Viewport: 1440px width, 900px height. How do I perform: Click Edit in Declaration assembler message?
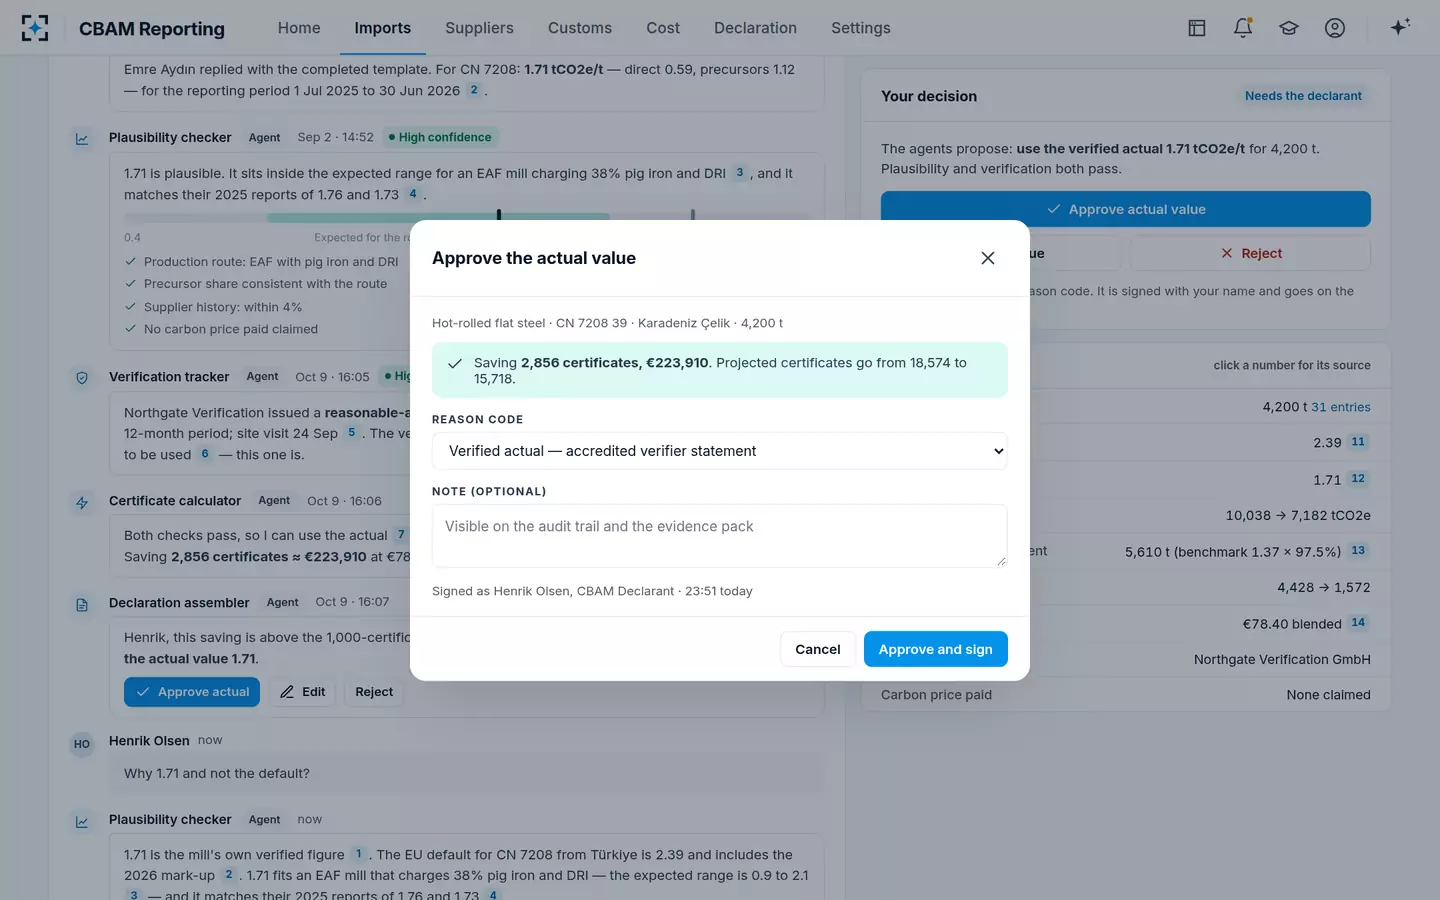(x=303, y=692)
